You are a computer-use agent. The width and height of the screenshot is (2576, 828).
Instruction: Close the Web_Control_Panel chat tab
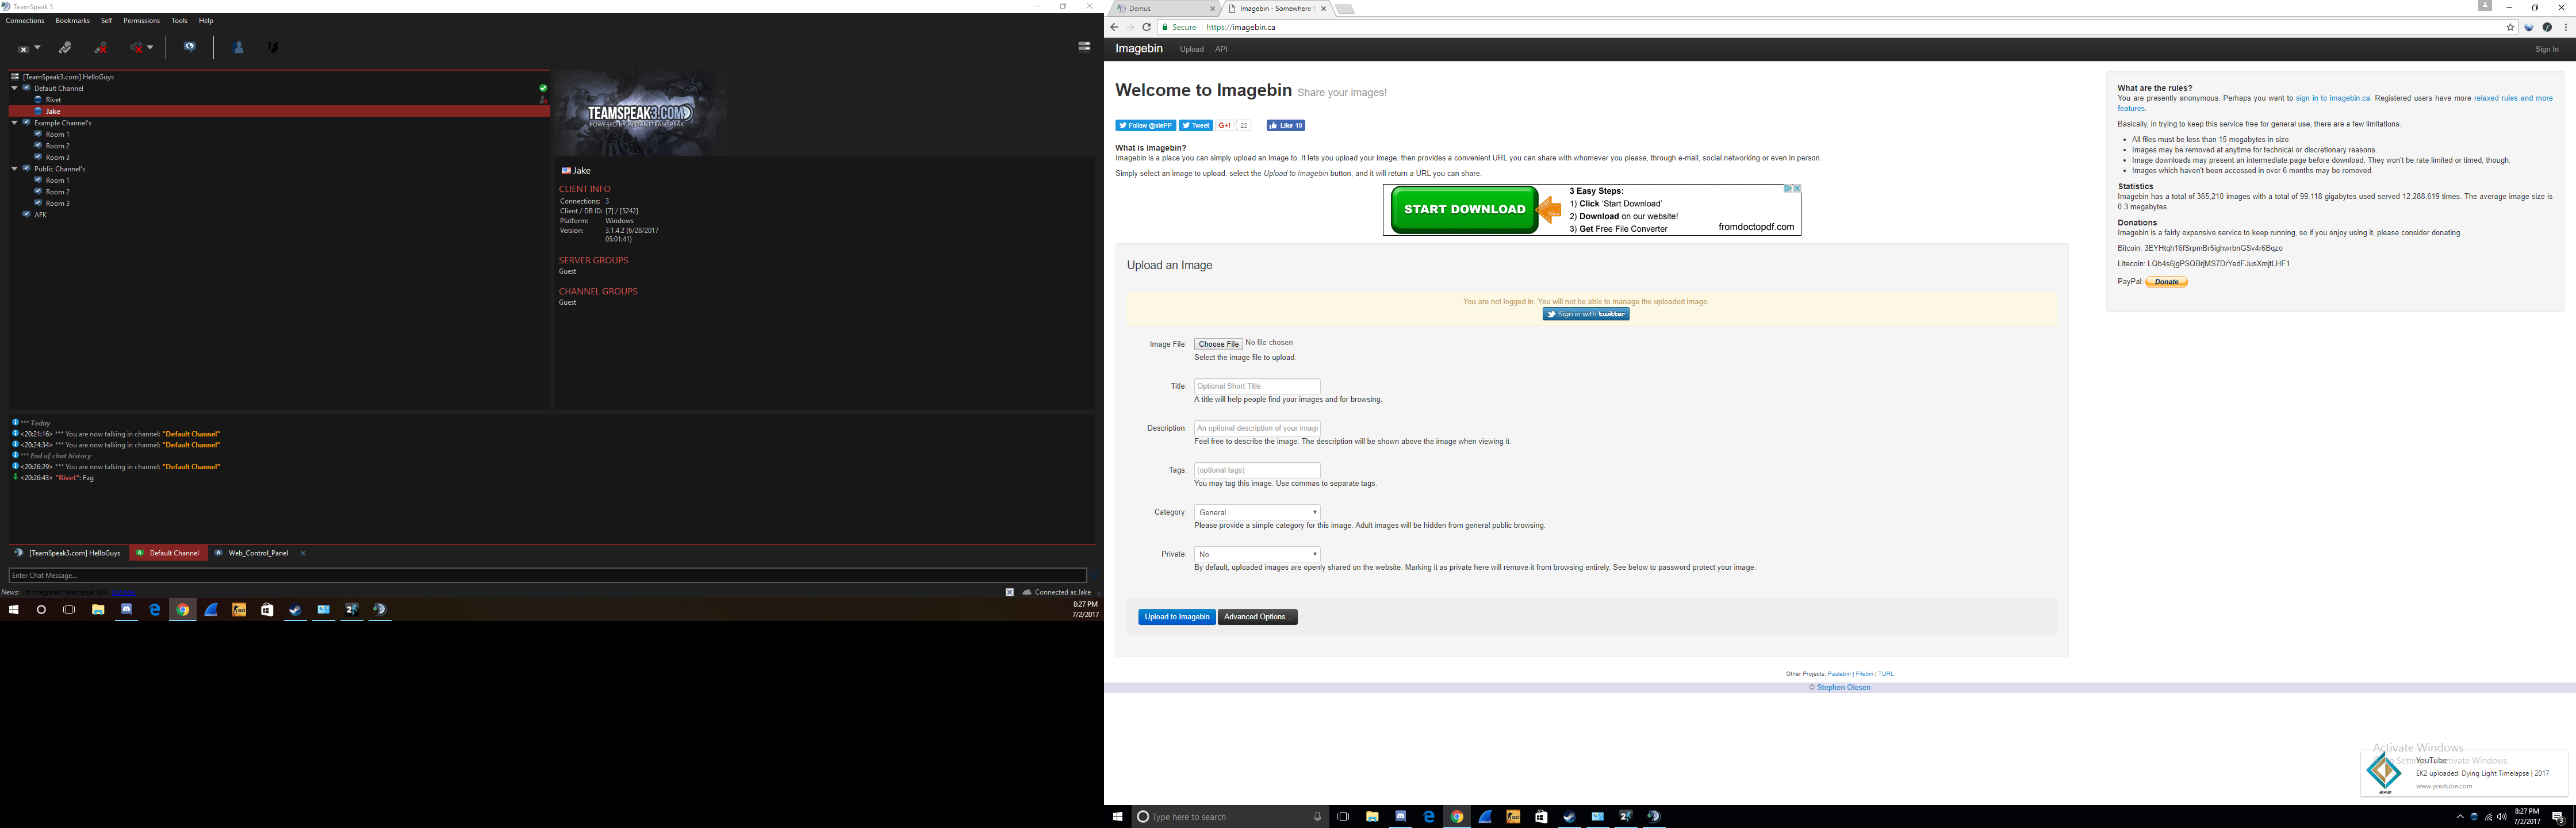coord(303,553)
